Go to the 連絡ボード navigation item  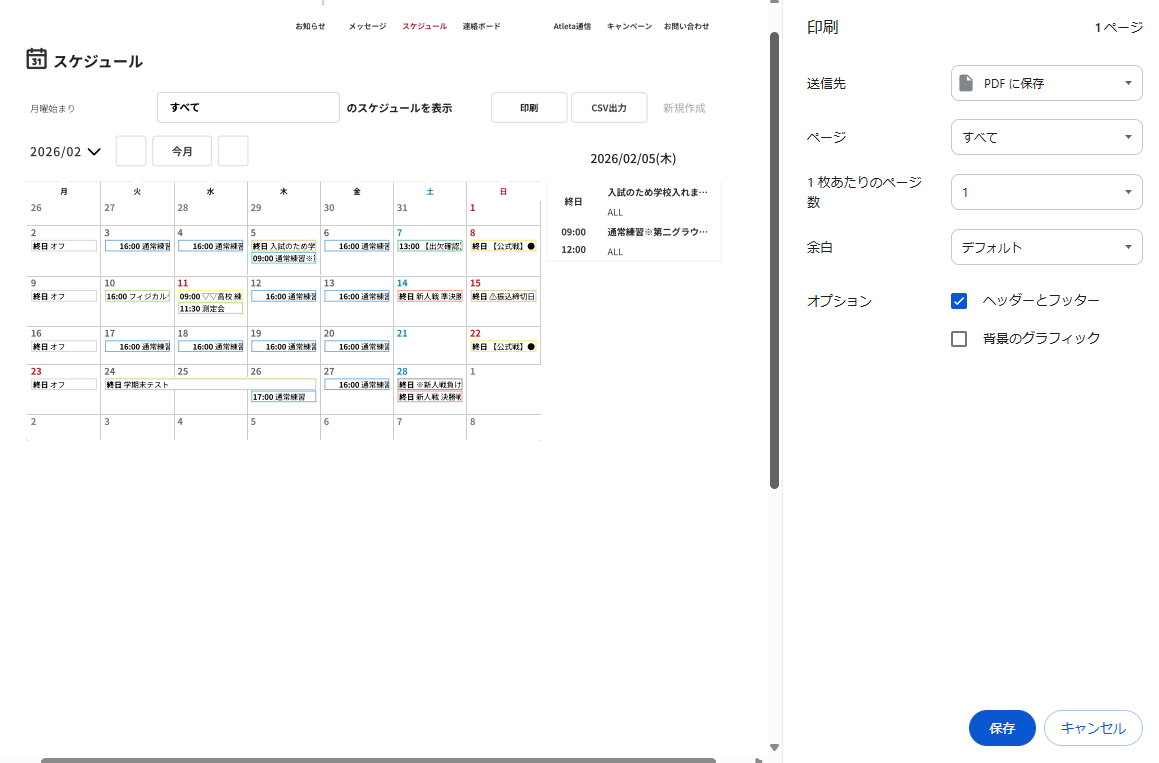(x=481, y=26)
